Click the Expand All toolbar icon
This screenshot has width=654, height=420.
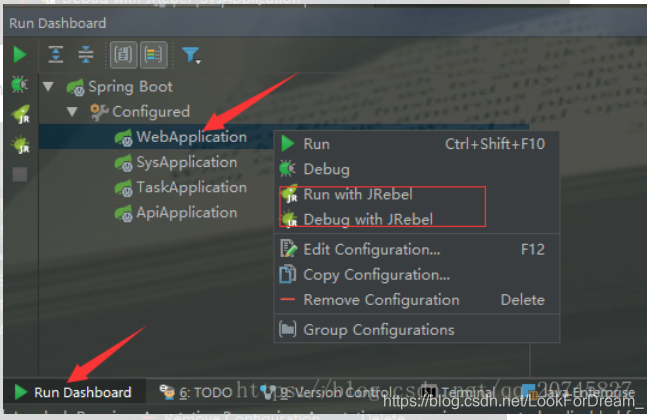(x=55, y=55)
